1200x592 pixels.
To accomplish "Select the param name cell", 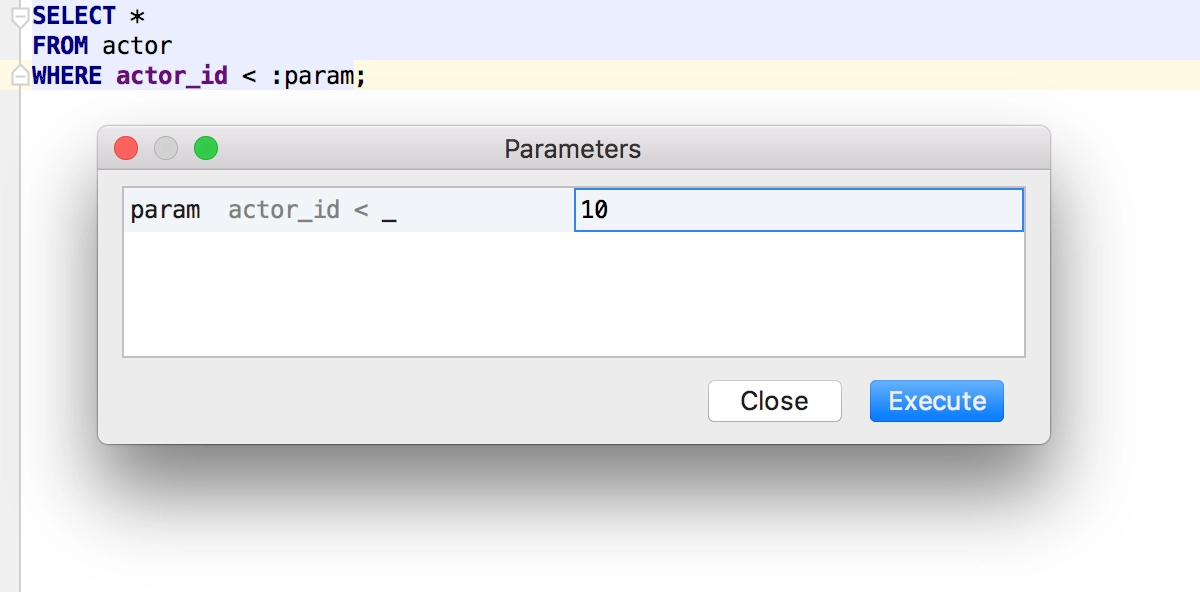I will [x=165, y=210].
